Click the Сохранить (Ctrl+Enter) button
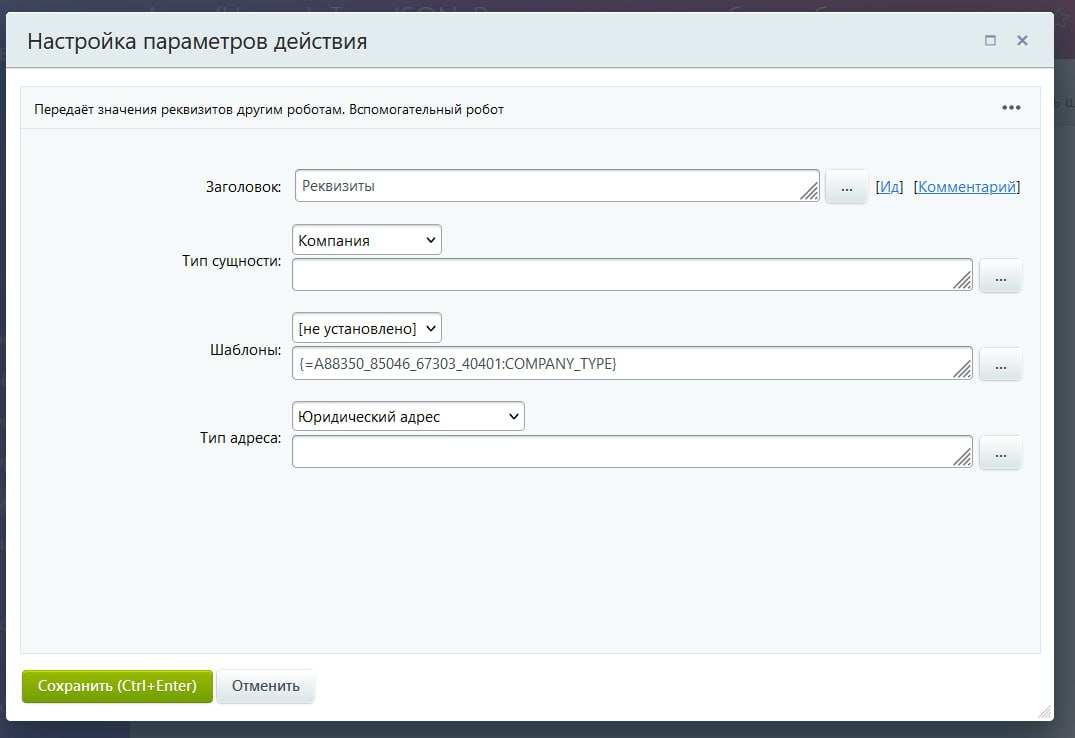The image size is (1075, 738). point(117,686)
